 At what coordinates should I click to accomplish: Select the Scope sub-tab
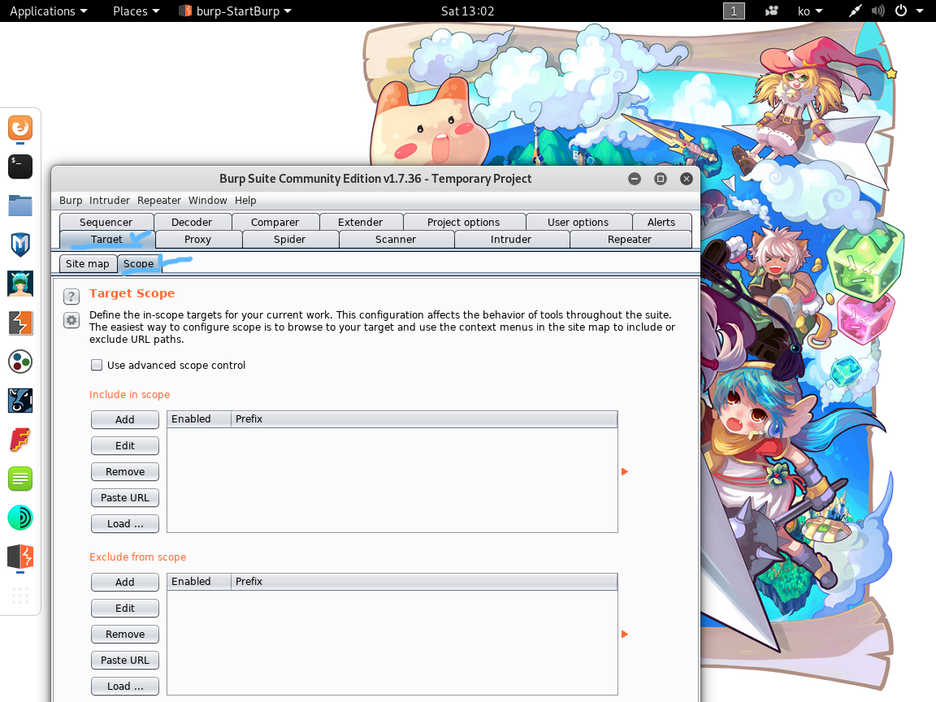click(138, 264)
